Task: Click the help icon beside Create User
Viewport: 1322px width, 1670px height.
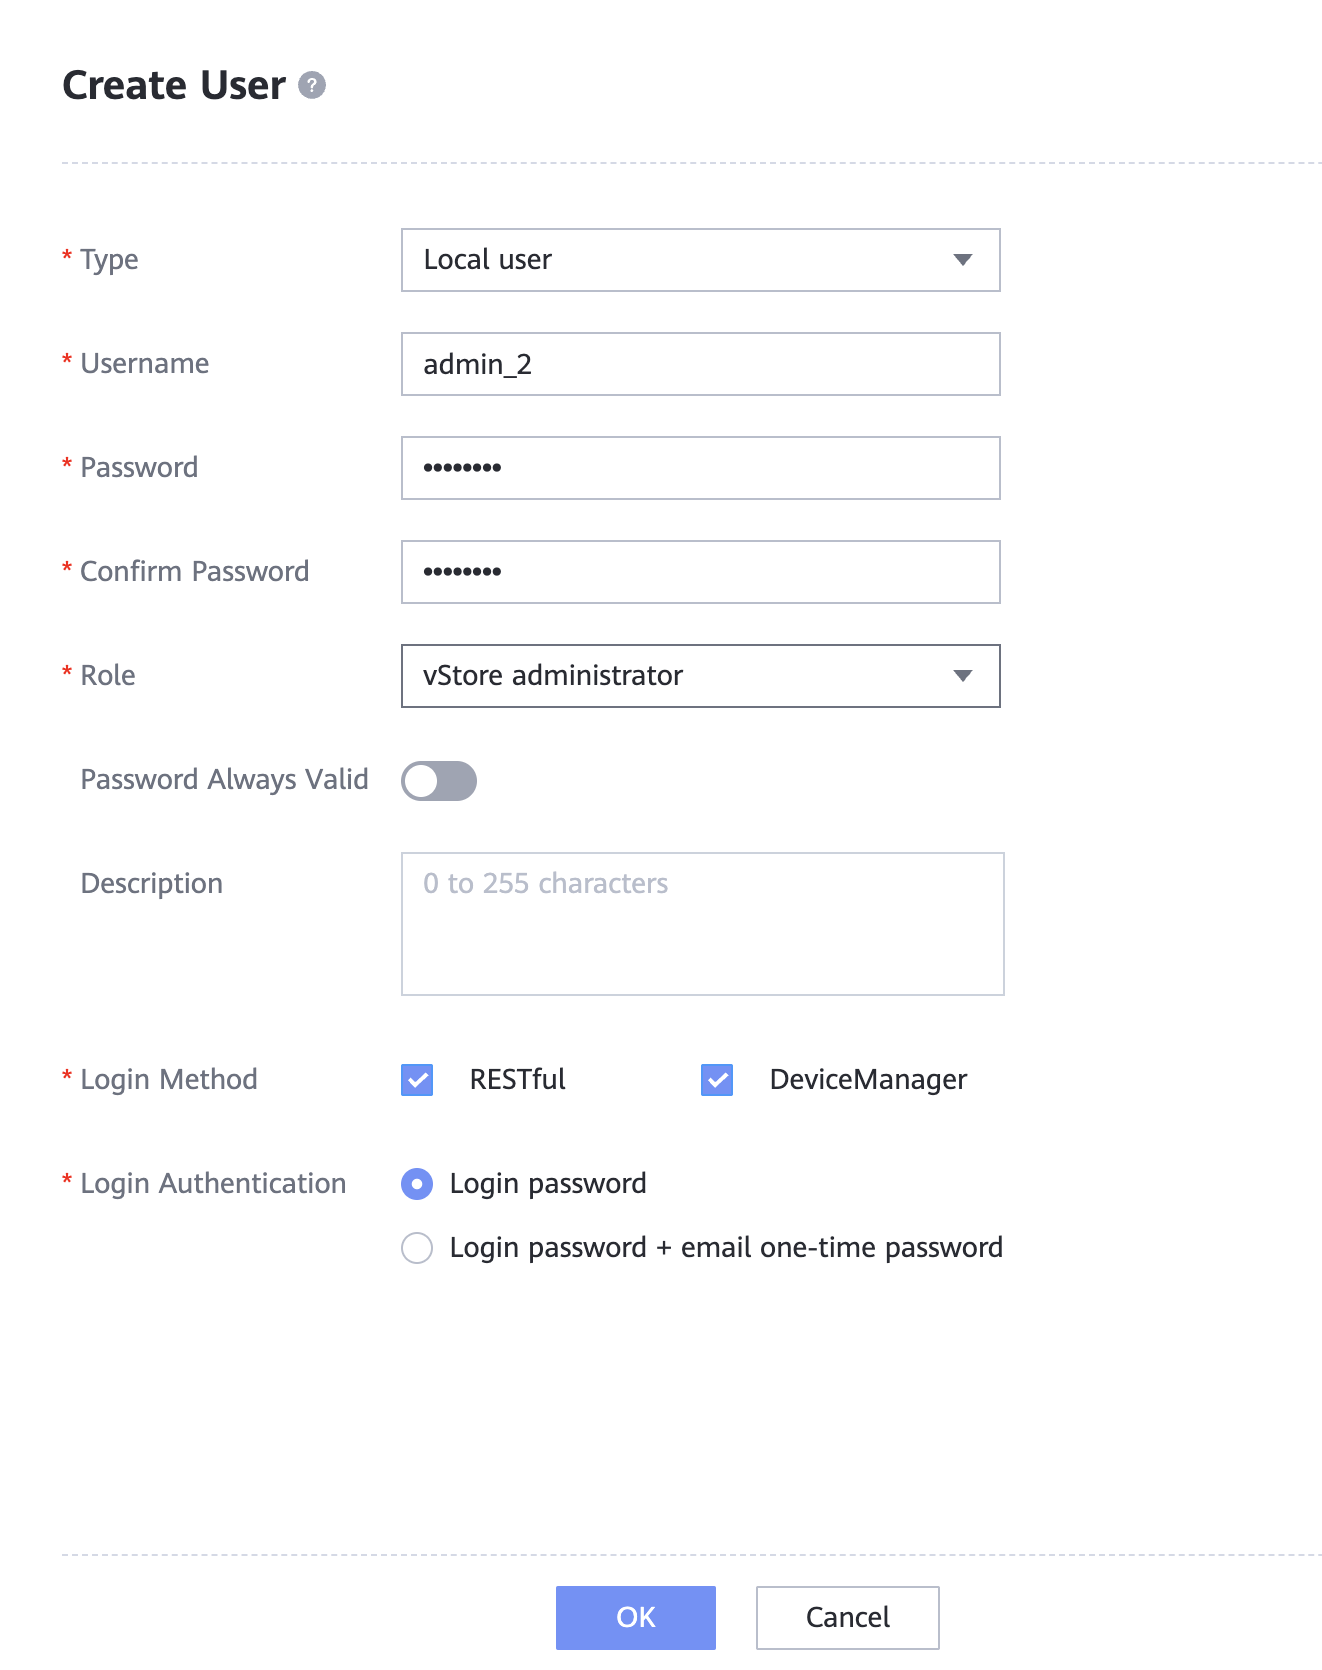Action: coord(312,86)
